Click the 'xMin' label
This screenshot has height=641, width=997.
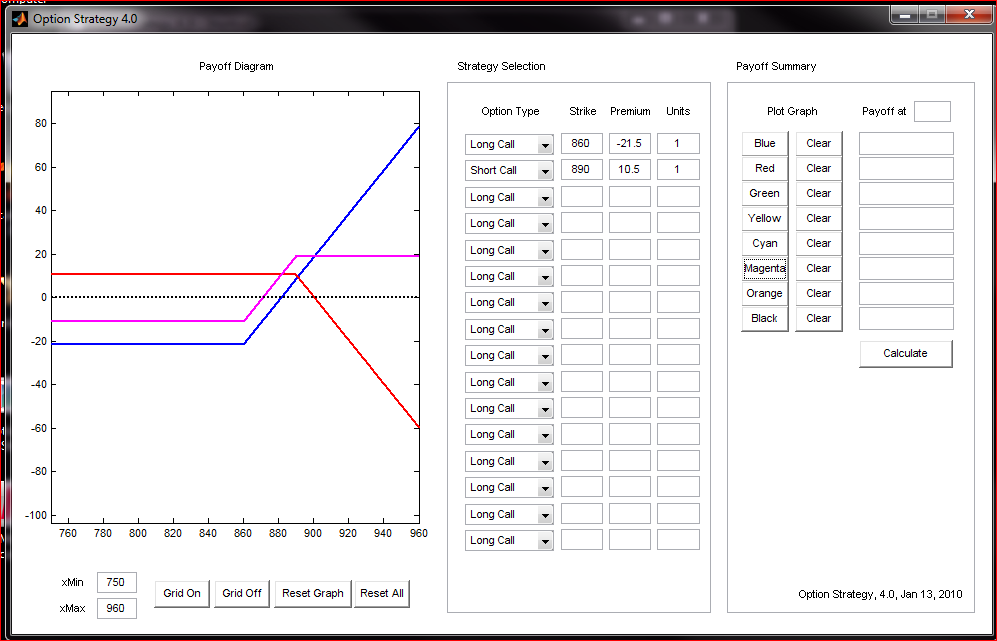click(x=72, y=582)
